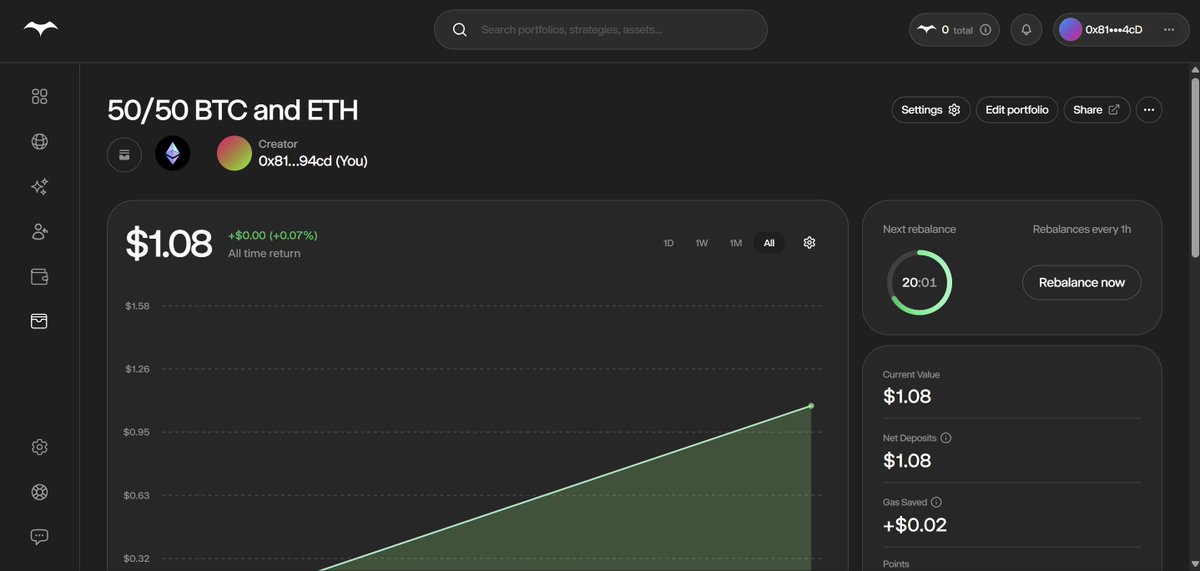Open the 0x81•••4cD account menu
1200x571 pixels.
pos(1120,30)
